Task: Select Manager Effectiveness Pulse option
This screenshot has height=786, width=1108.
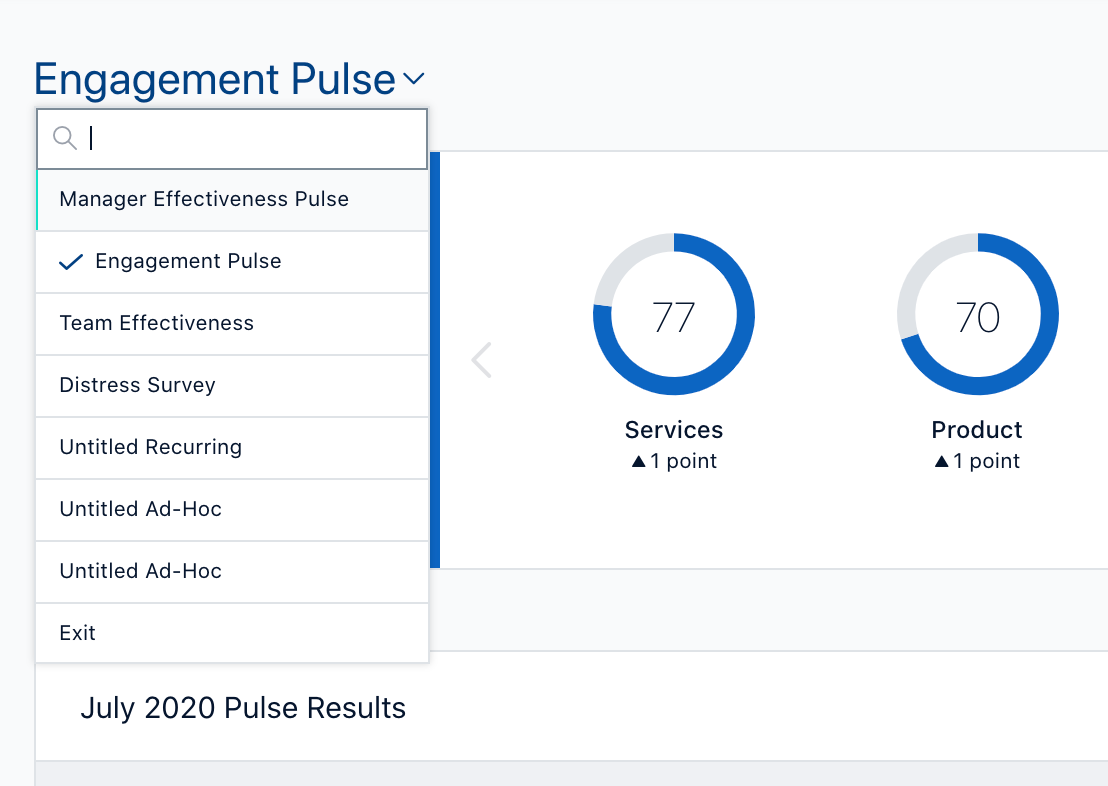Action: tap(232, 199)
